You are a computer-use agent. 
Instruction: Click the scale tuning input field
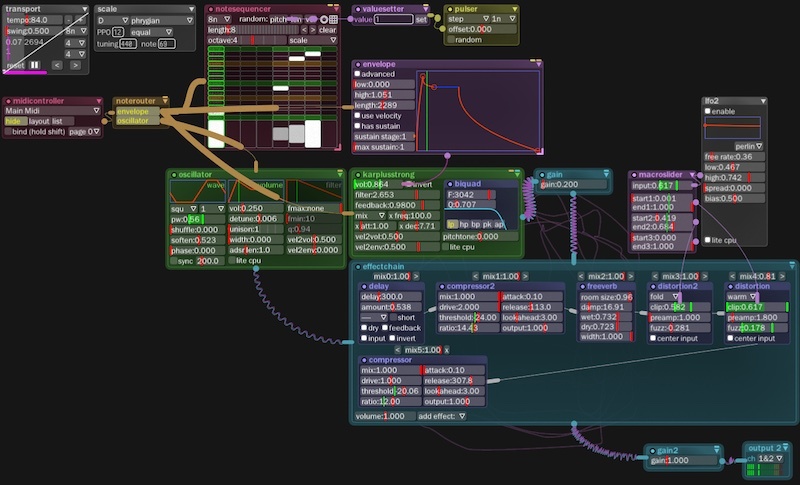(x=129, y=44)
